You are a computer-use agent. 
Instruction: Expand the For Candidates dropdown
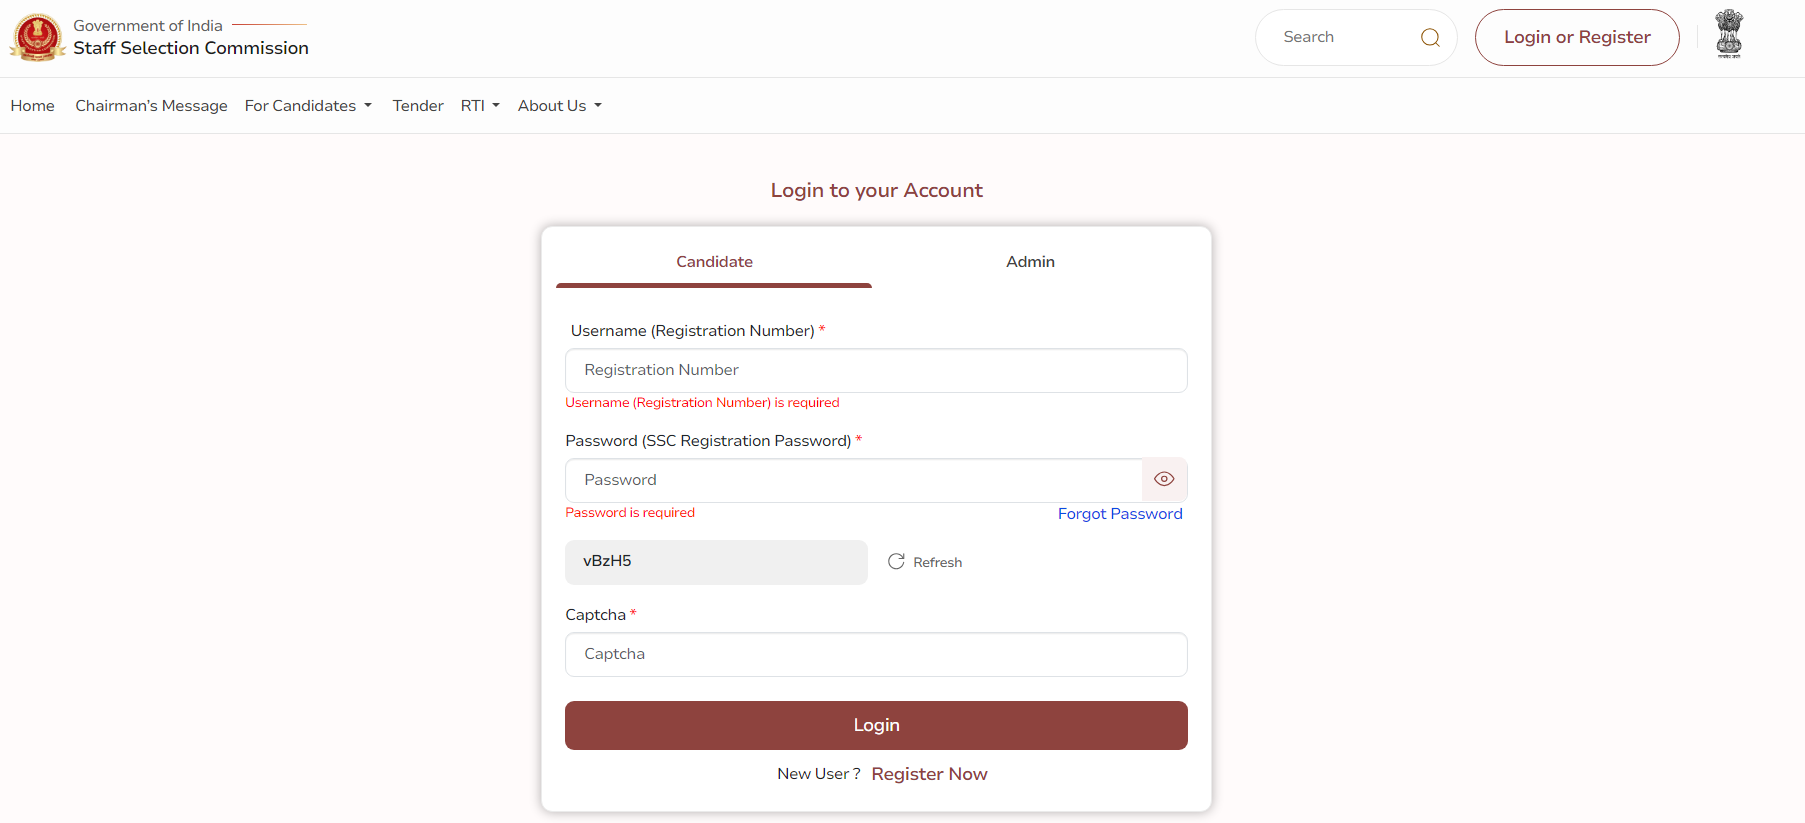tap(308, 106)
